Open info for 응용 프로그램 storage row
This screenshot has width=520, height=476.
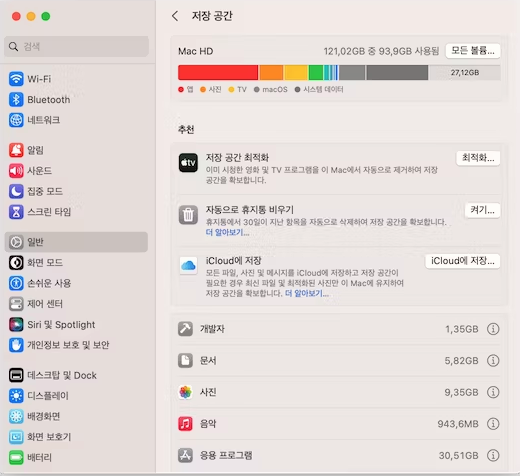click(x=493, y=455)
